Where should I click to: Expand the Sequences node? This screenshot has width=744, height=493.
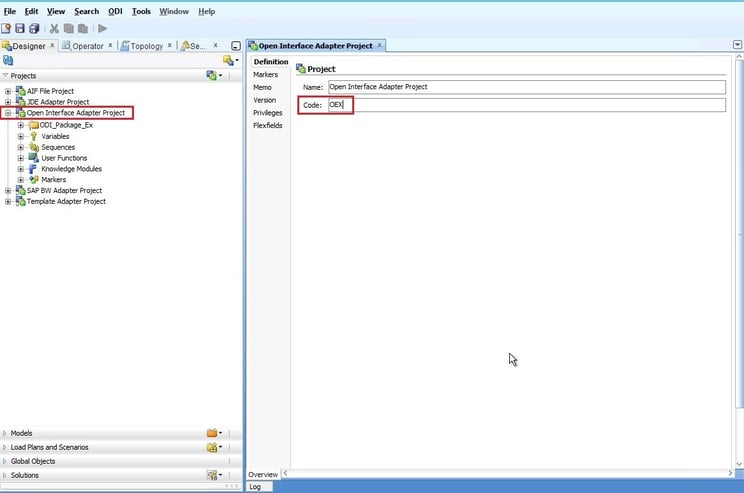click(20, 147)
